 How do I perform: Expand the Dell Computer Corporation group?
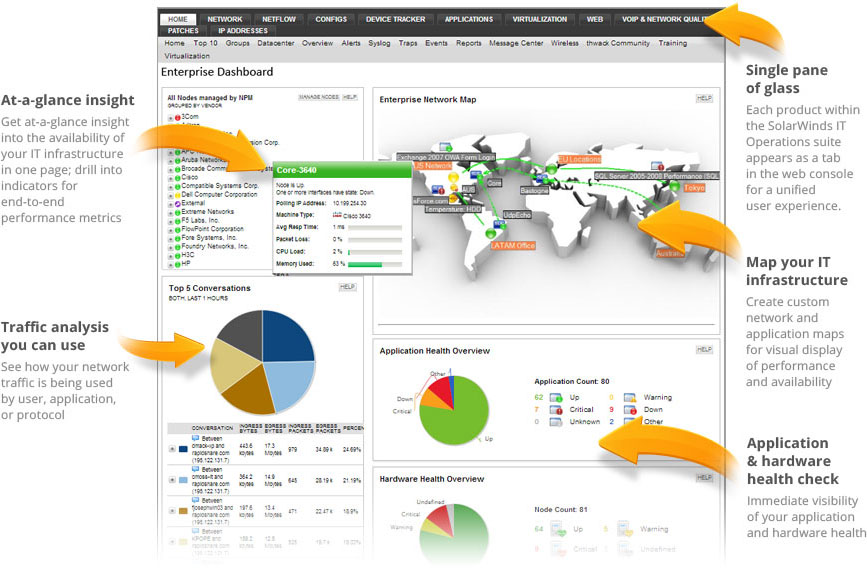171,195
